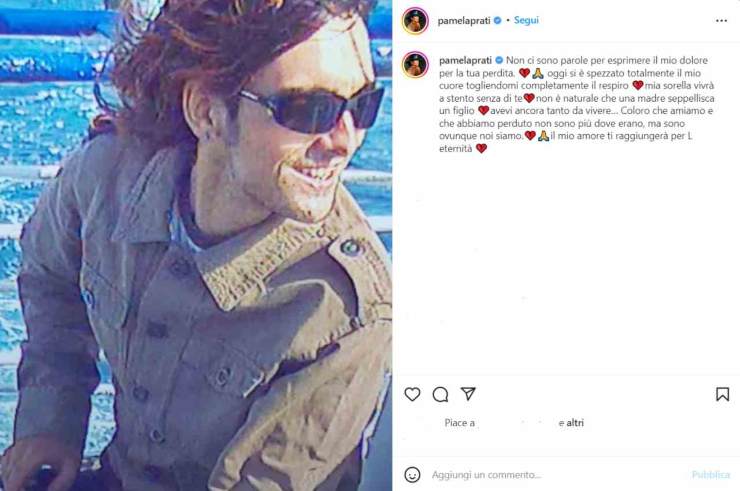The image size is (740, 491).
Task: Click the pamelaprati username in the caption
Action: click(x=465, y=60)
